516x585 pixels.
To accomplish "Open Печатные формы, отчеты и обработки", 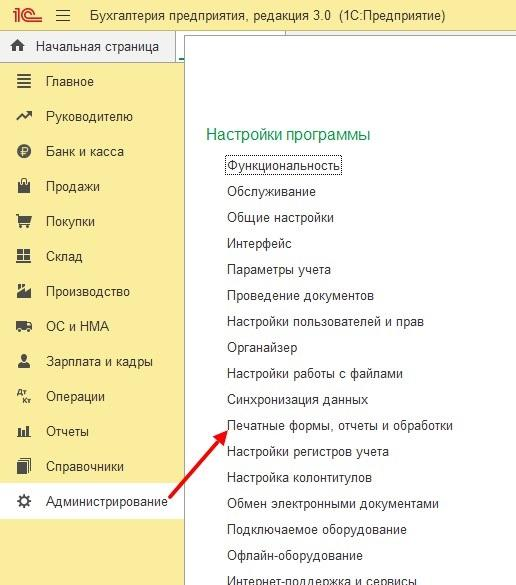I will (340, 425).
